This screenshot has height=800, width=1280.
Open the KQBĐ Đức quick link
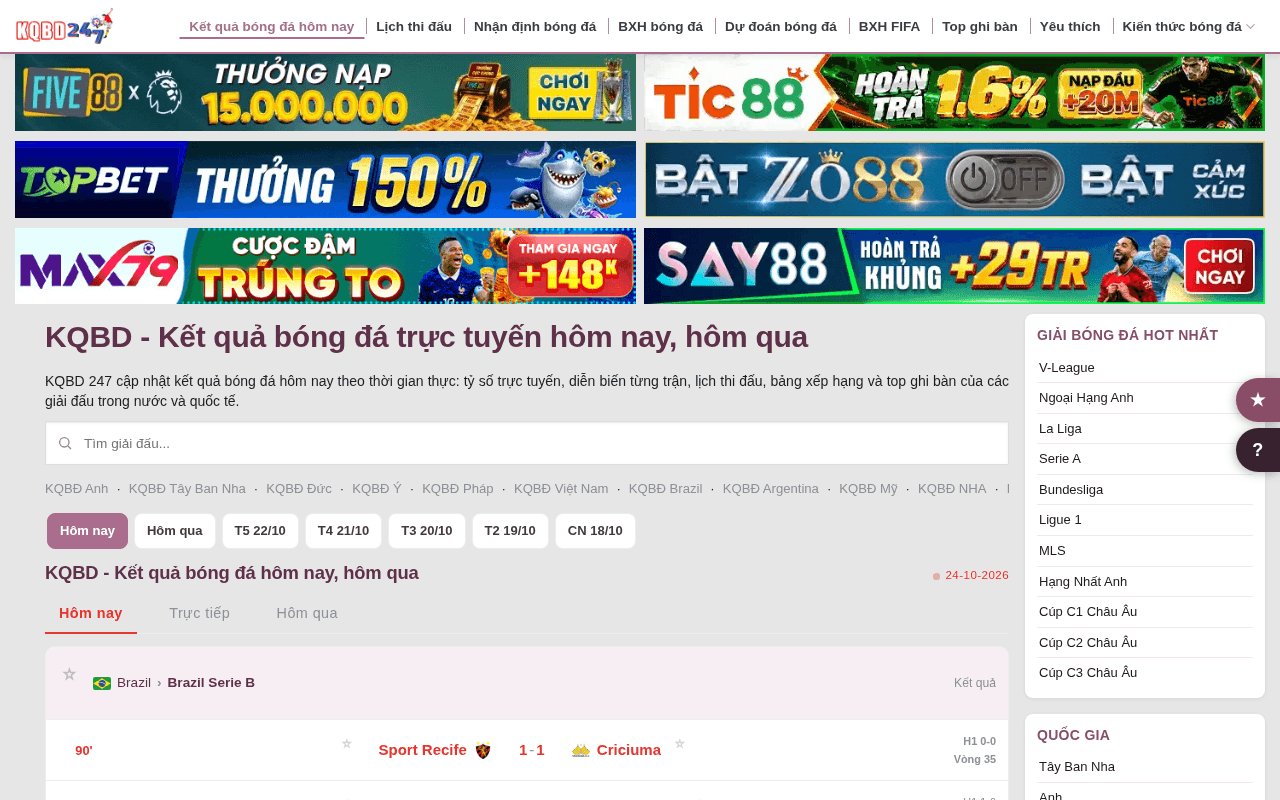[x=299, y=489]
